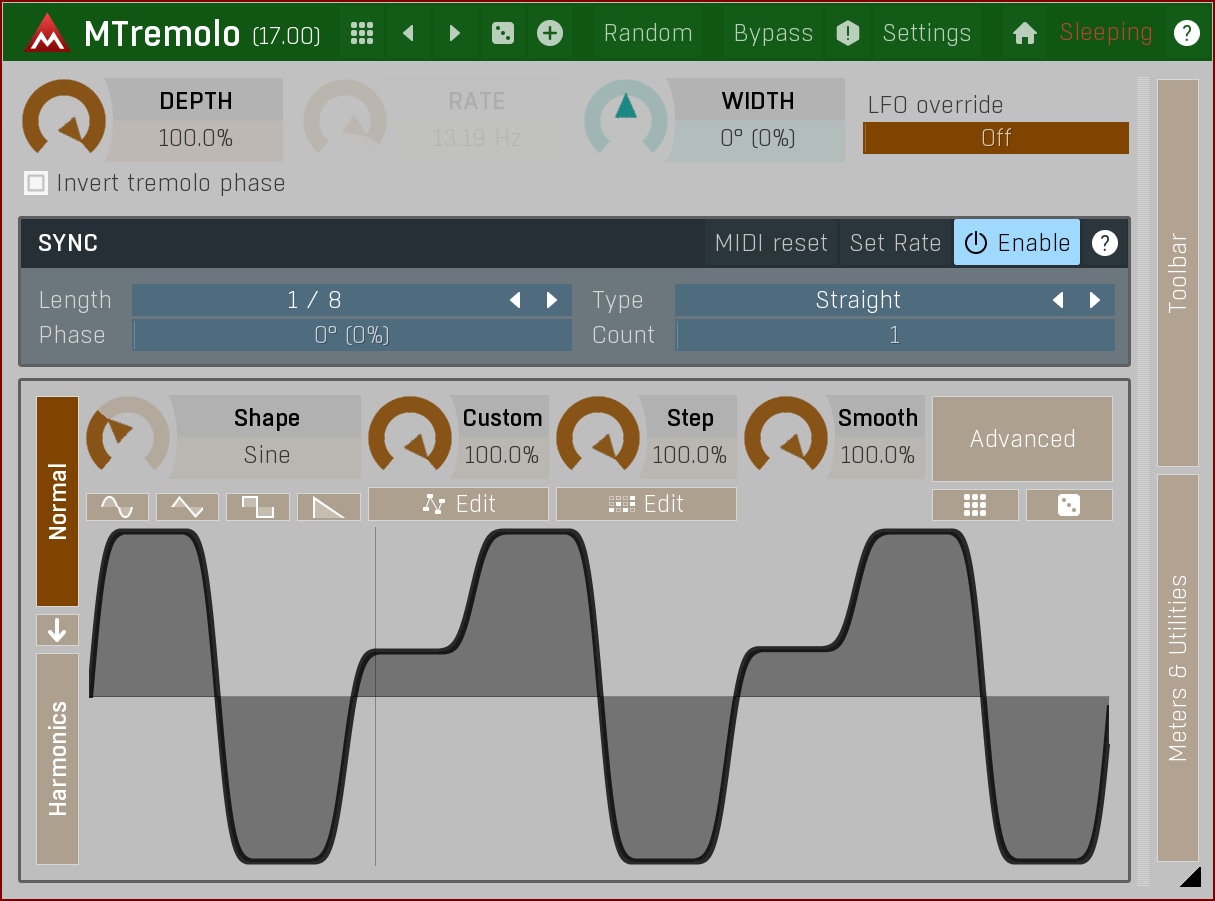Click the dice randomize icon in the title bar

pos(502,33)
